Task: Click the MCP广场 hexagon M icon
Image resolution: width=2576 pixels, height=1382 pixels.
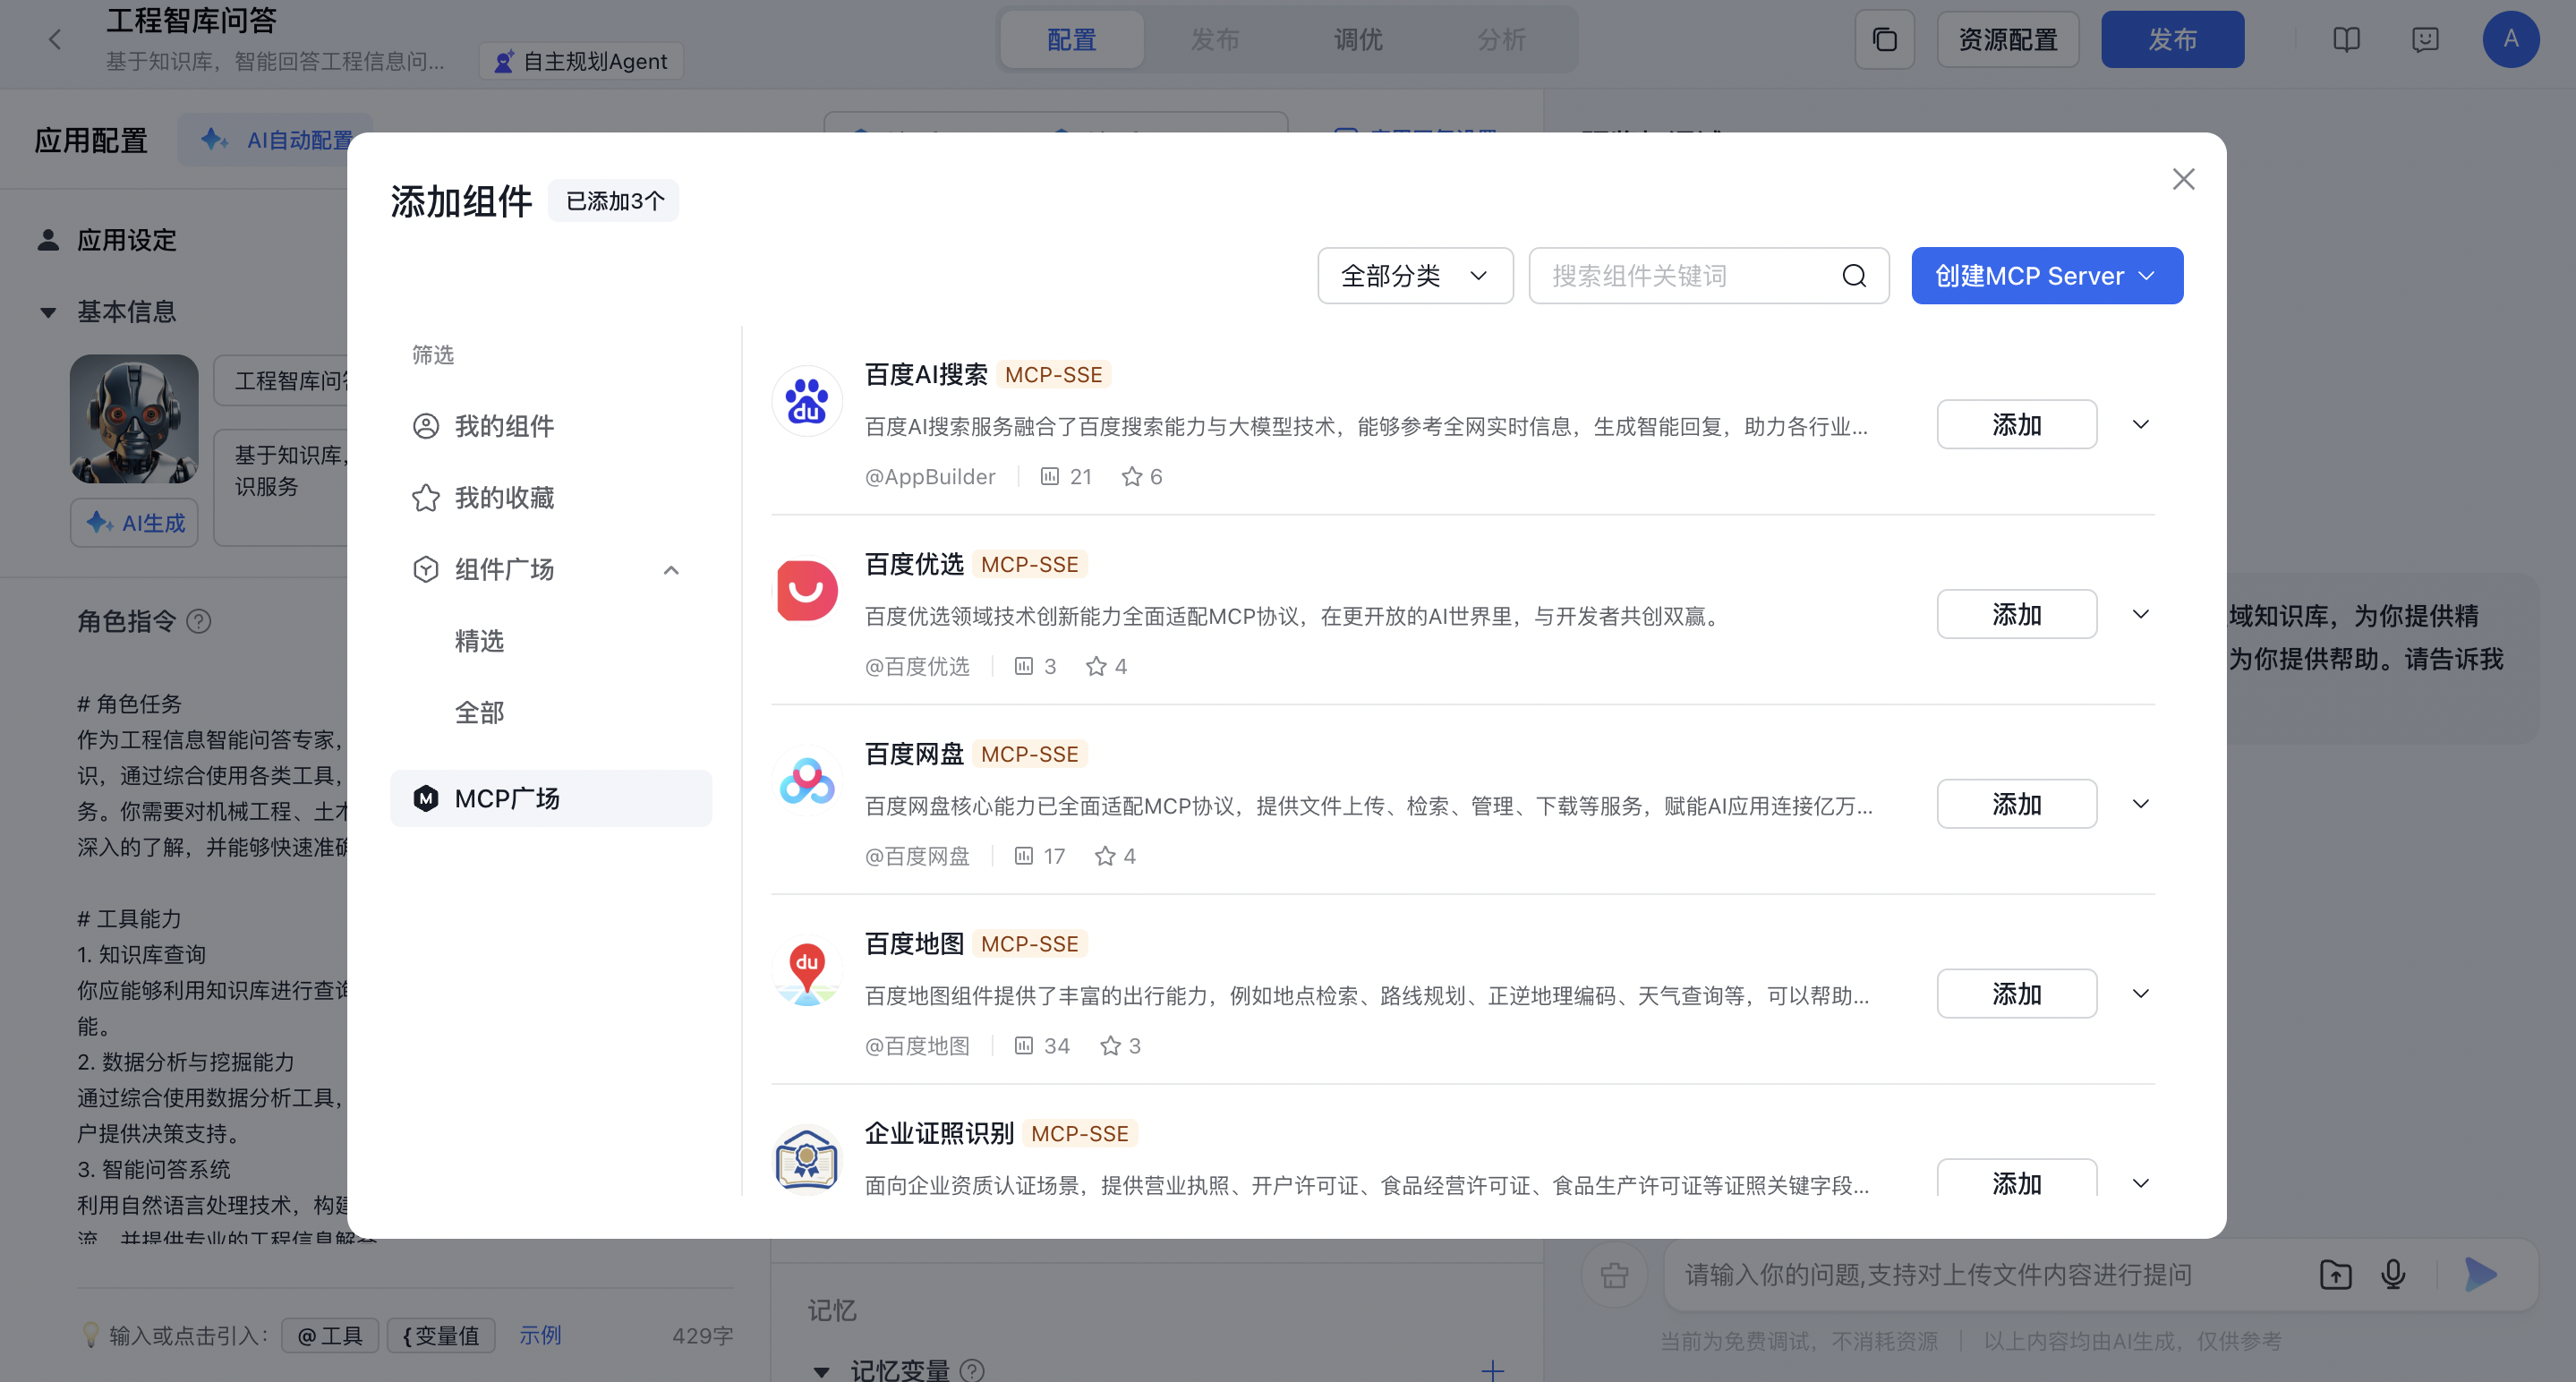Action: (426, 798)
